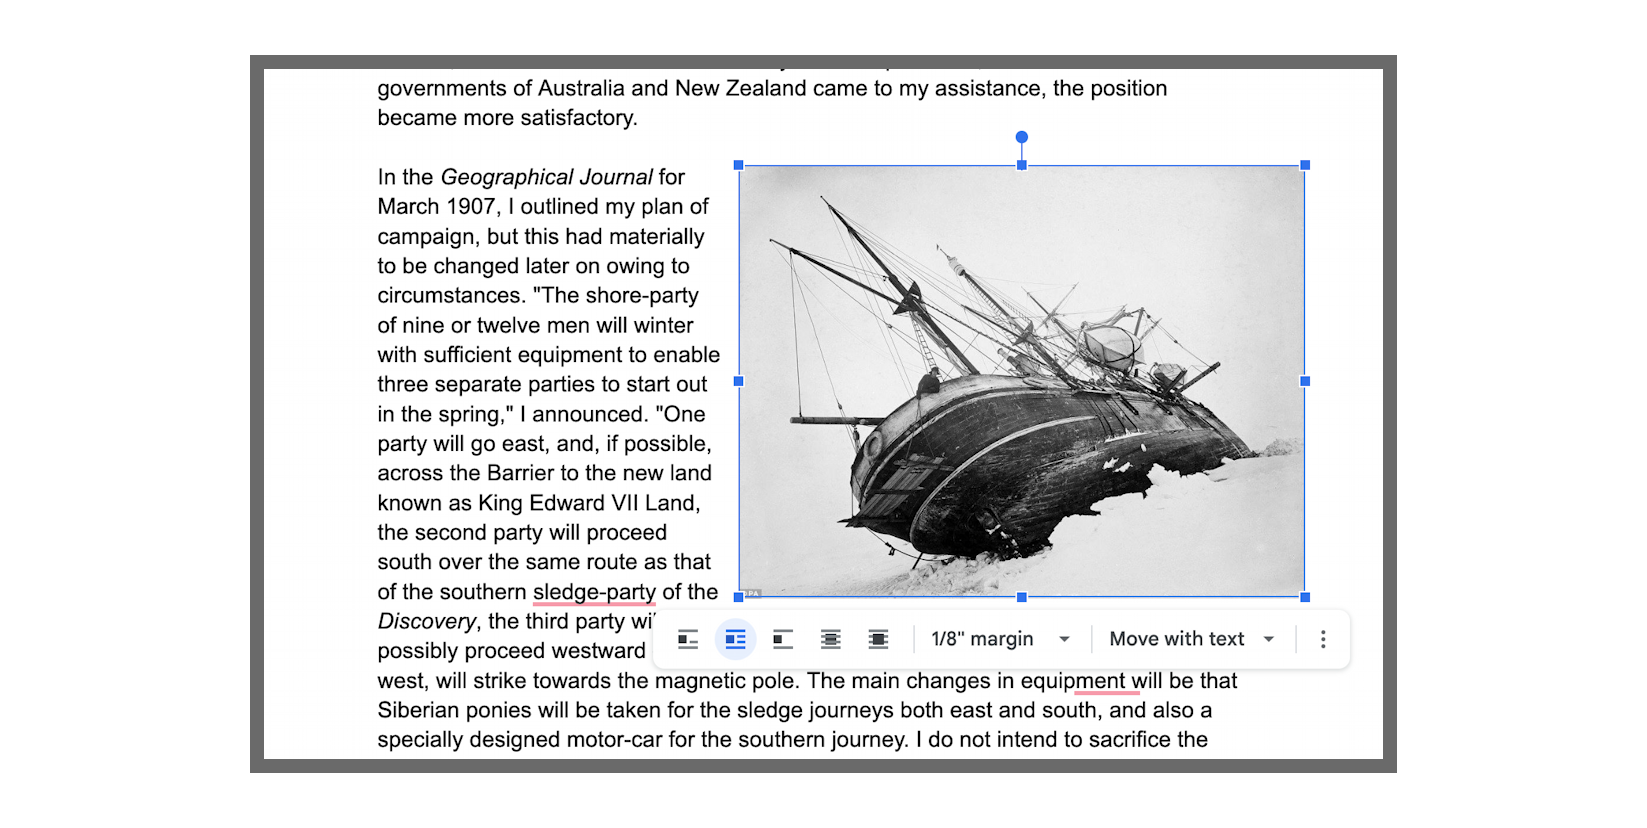Select the Break text layout icon
Image resolution: width=1647 pixels, height=828 pixels.
[x=783, y=639]
